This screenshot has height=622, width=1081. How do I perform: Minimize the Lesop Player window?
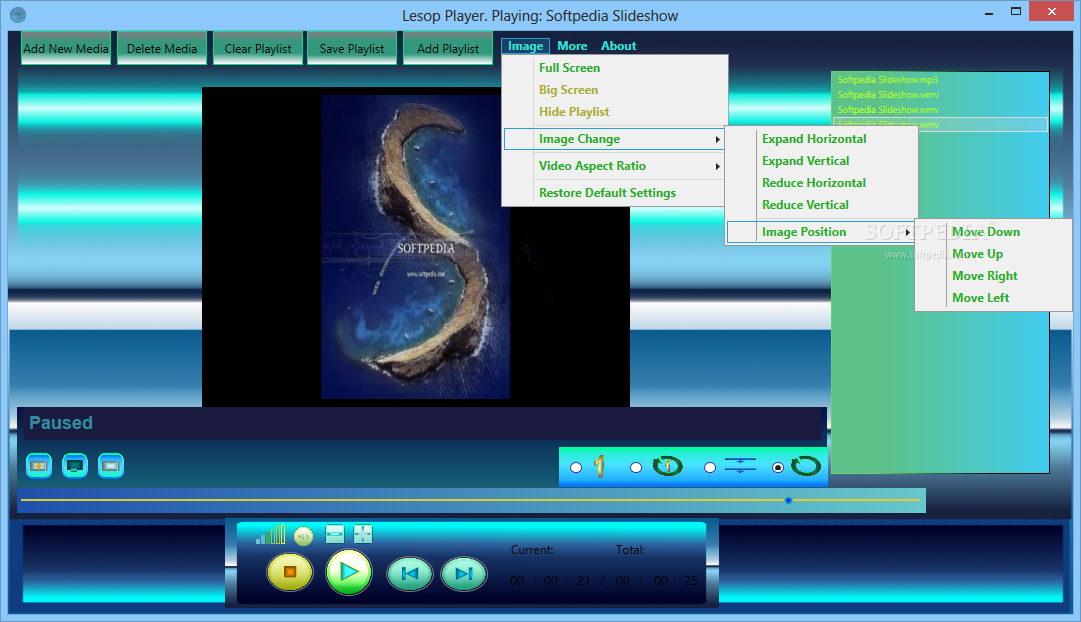[x=989, y=12]
